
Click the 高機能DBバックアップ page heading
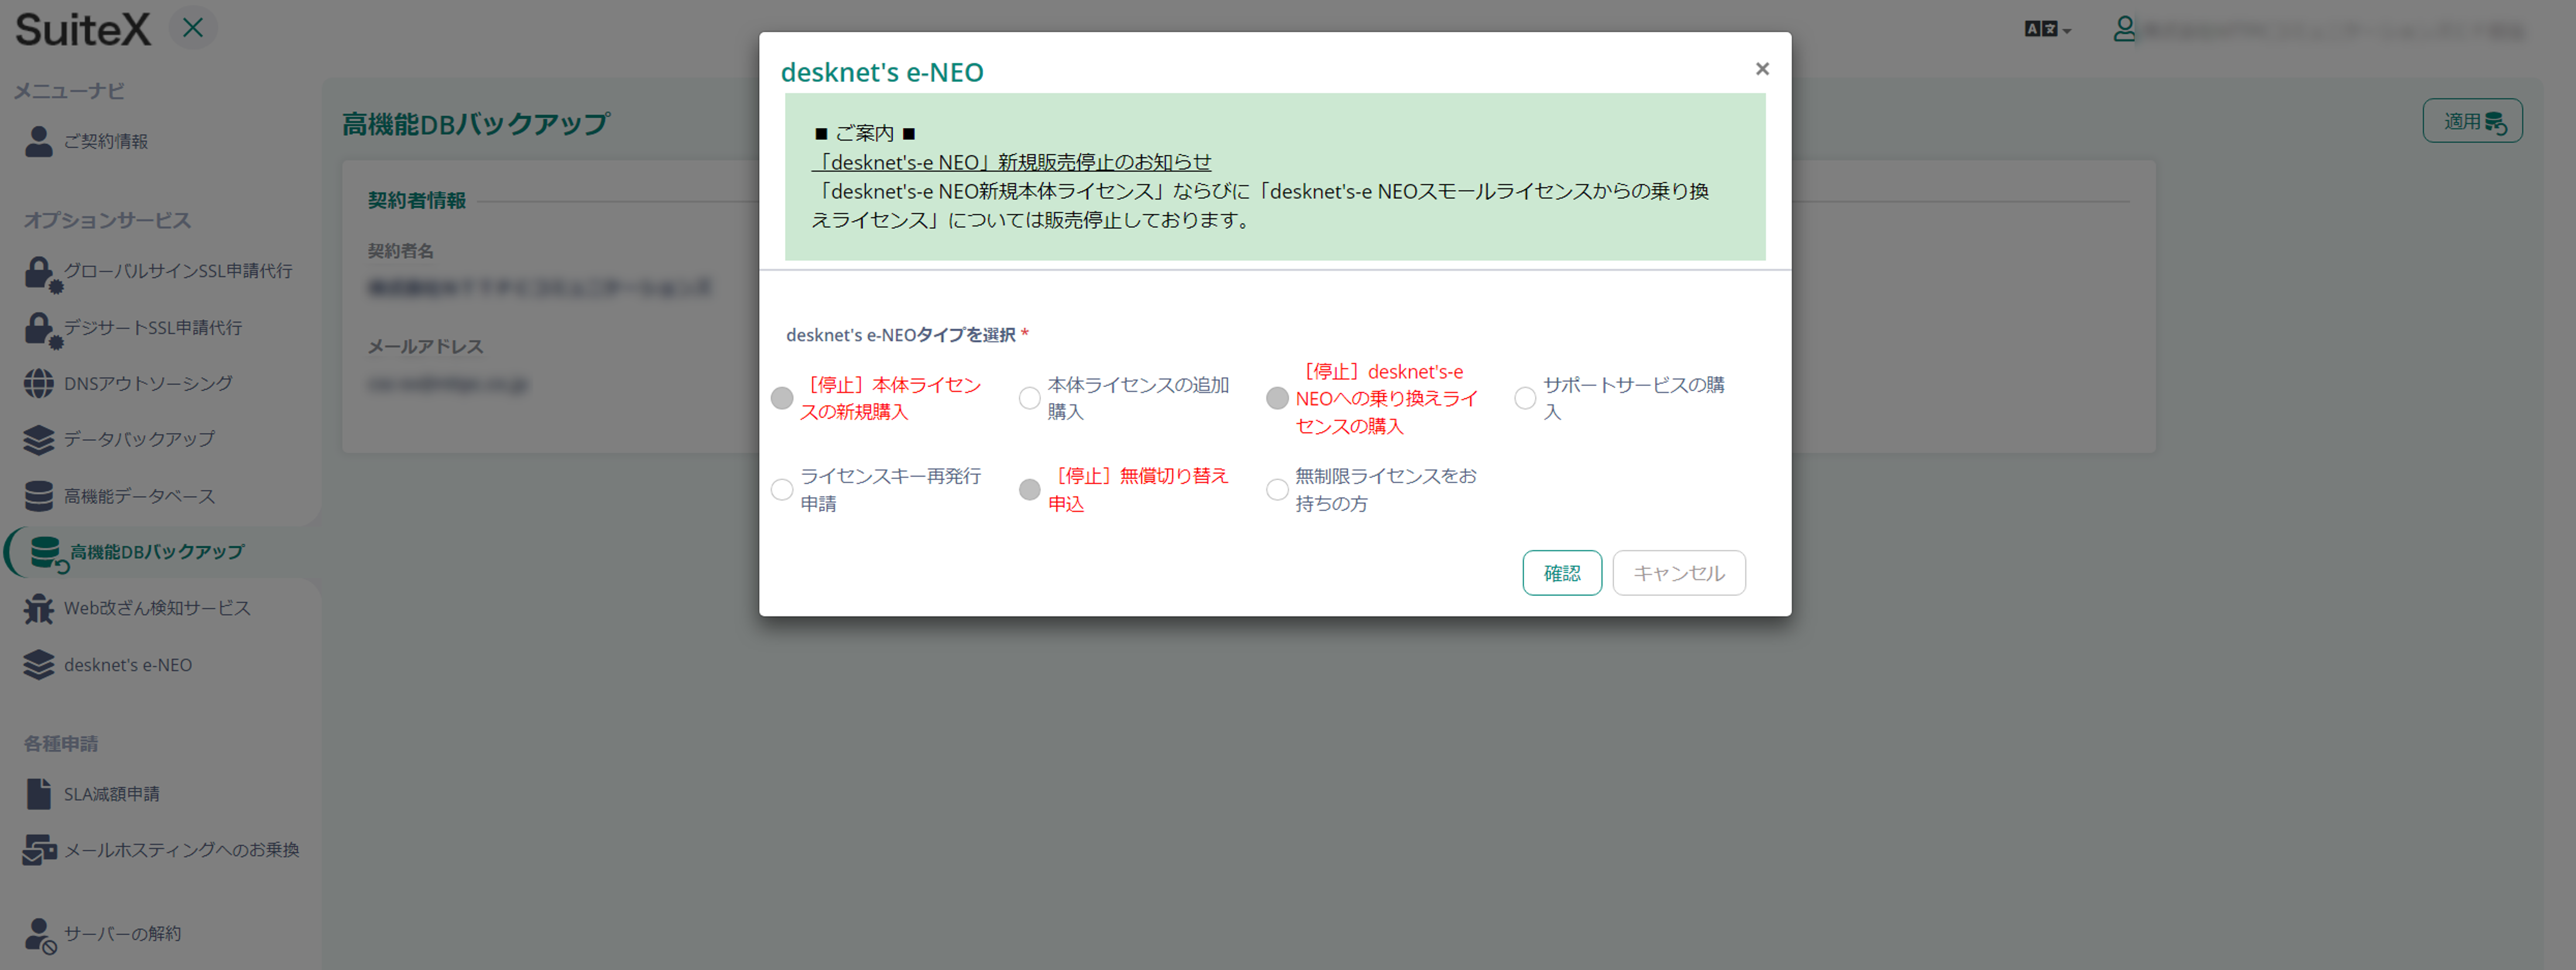pos(476,124)
